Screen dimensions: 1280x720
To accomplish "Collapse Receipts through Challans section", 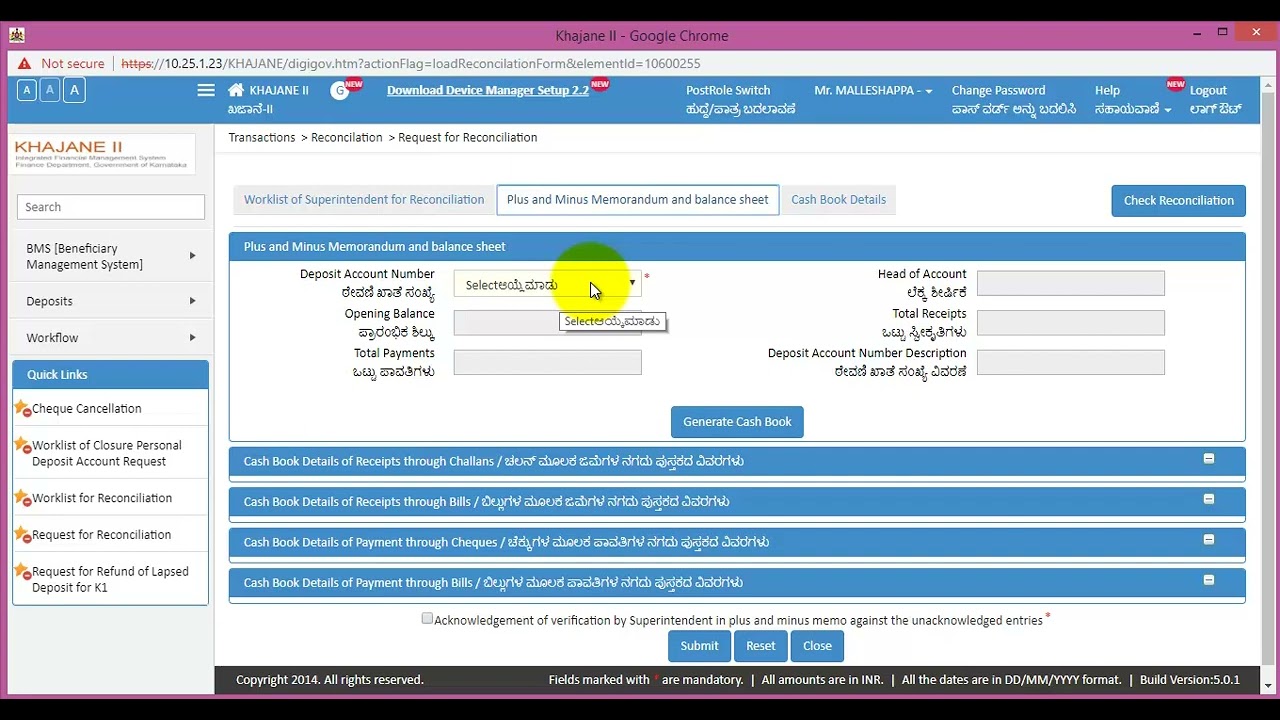I will [1208, 459].
